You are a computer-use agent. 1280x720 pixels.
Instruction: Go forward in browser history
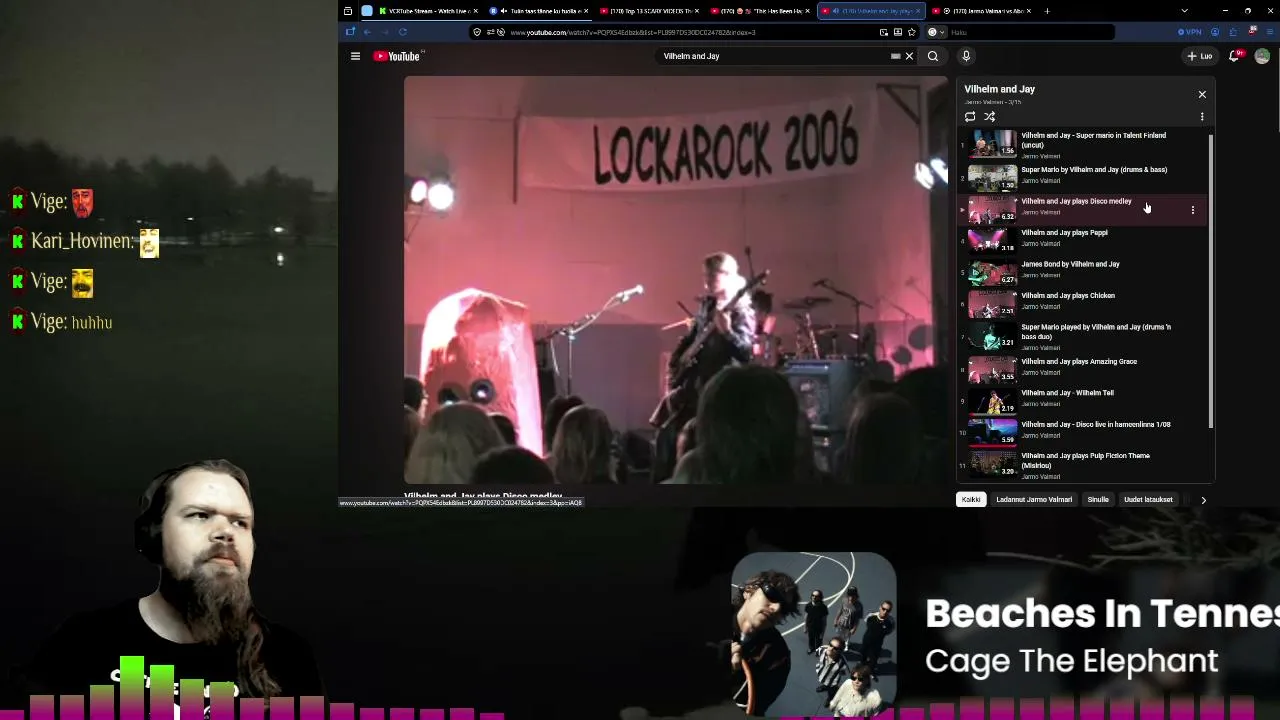pyautogui.click(x=384, y=32)
